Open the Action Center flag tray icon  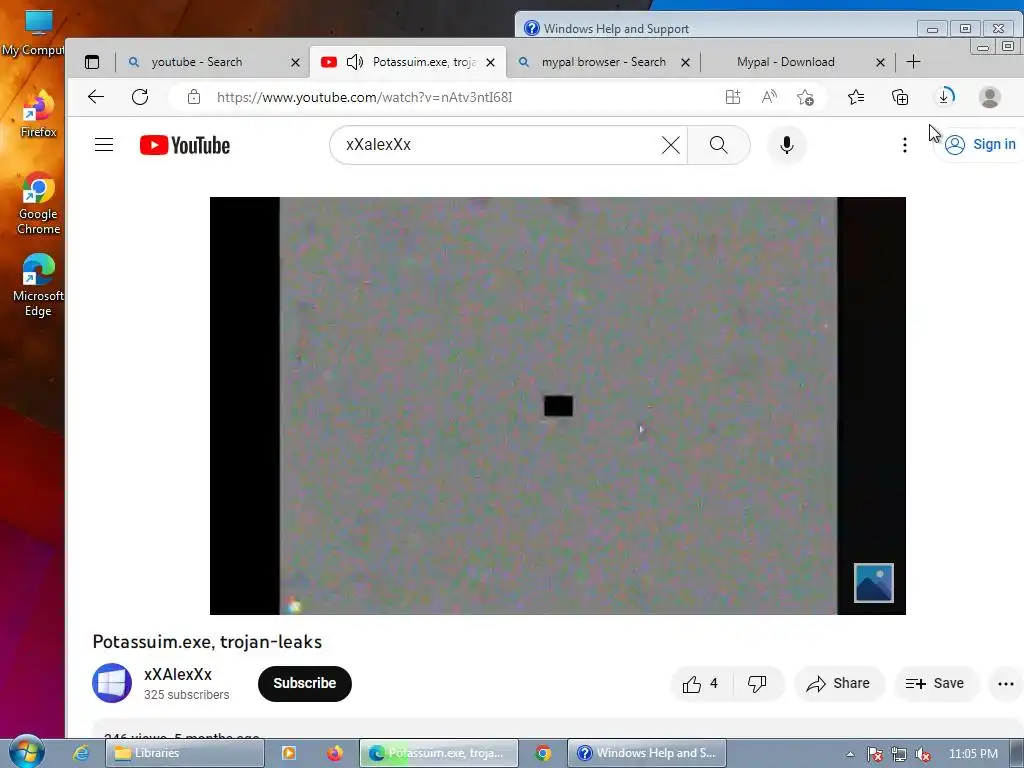[x=875, y=754]
